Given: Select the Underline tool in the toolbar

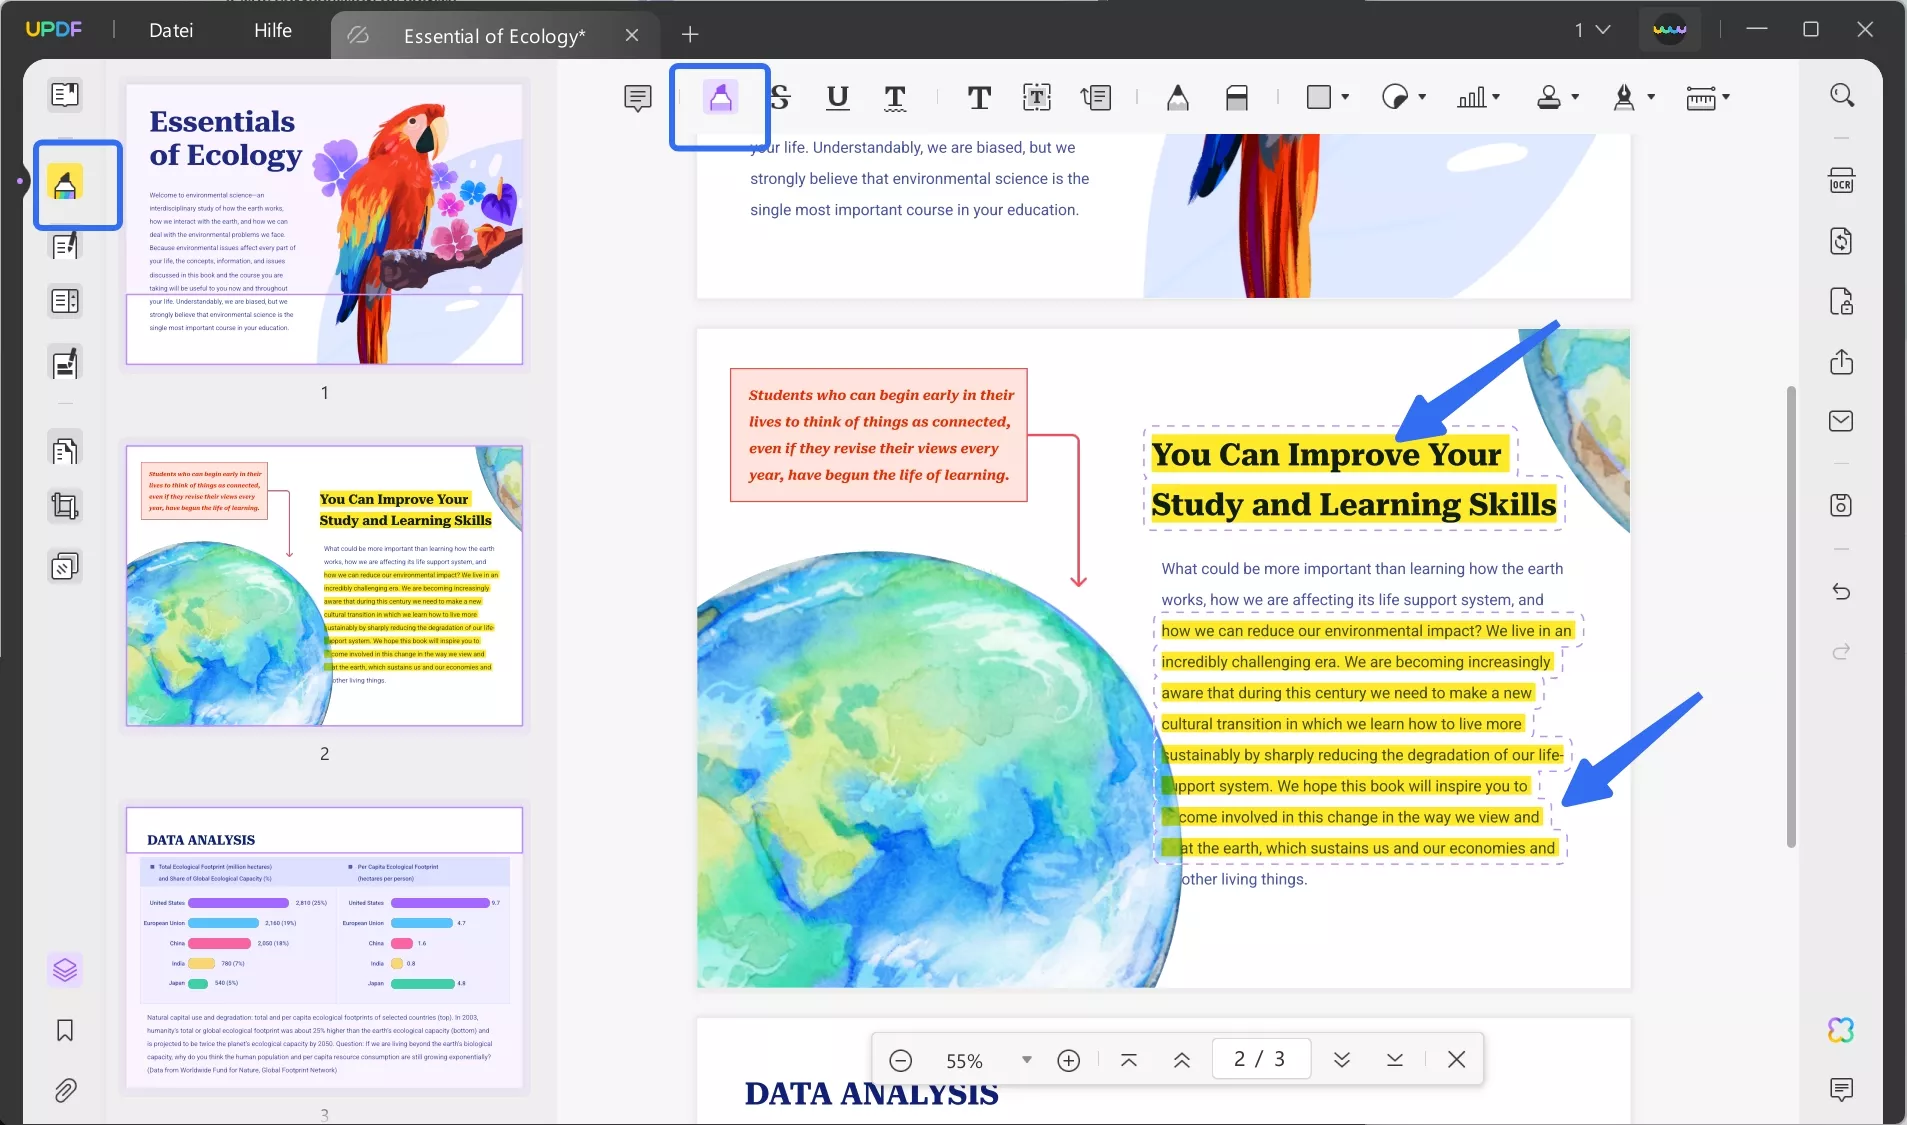Looking at the screenshot, I should click(x=838, y=97).
